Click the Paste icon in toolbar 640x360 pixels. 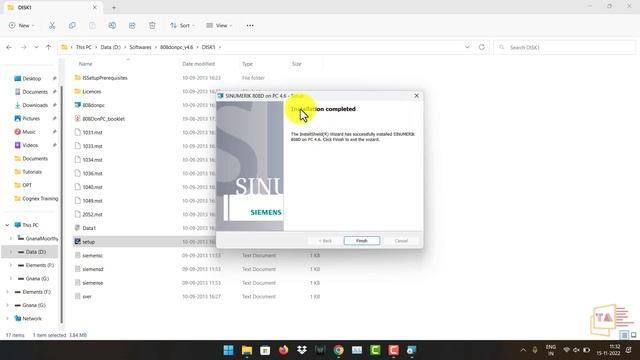pyautogui.click(x=92, y=25)
